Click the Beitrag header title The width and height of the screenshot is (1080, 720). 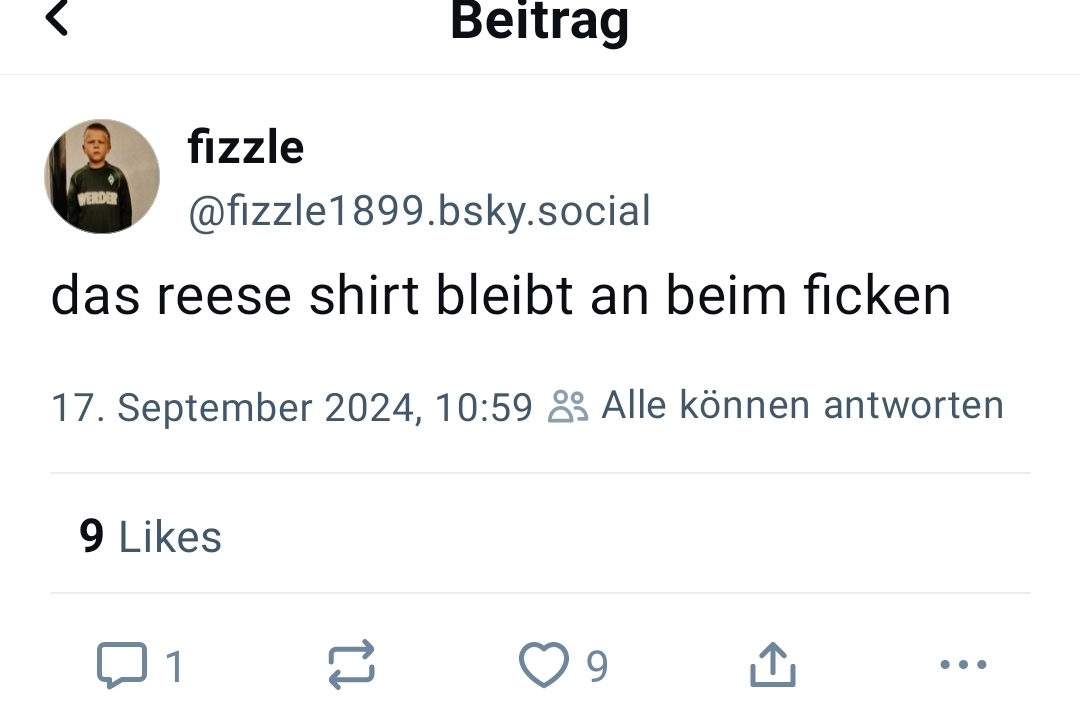539,20
